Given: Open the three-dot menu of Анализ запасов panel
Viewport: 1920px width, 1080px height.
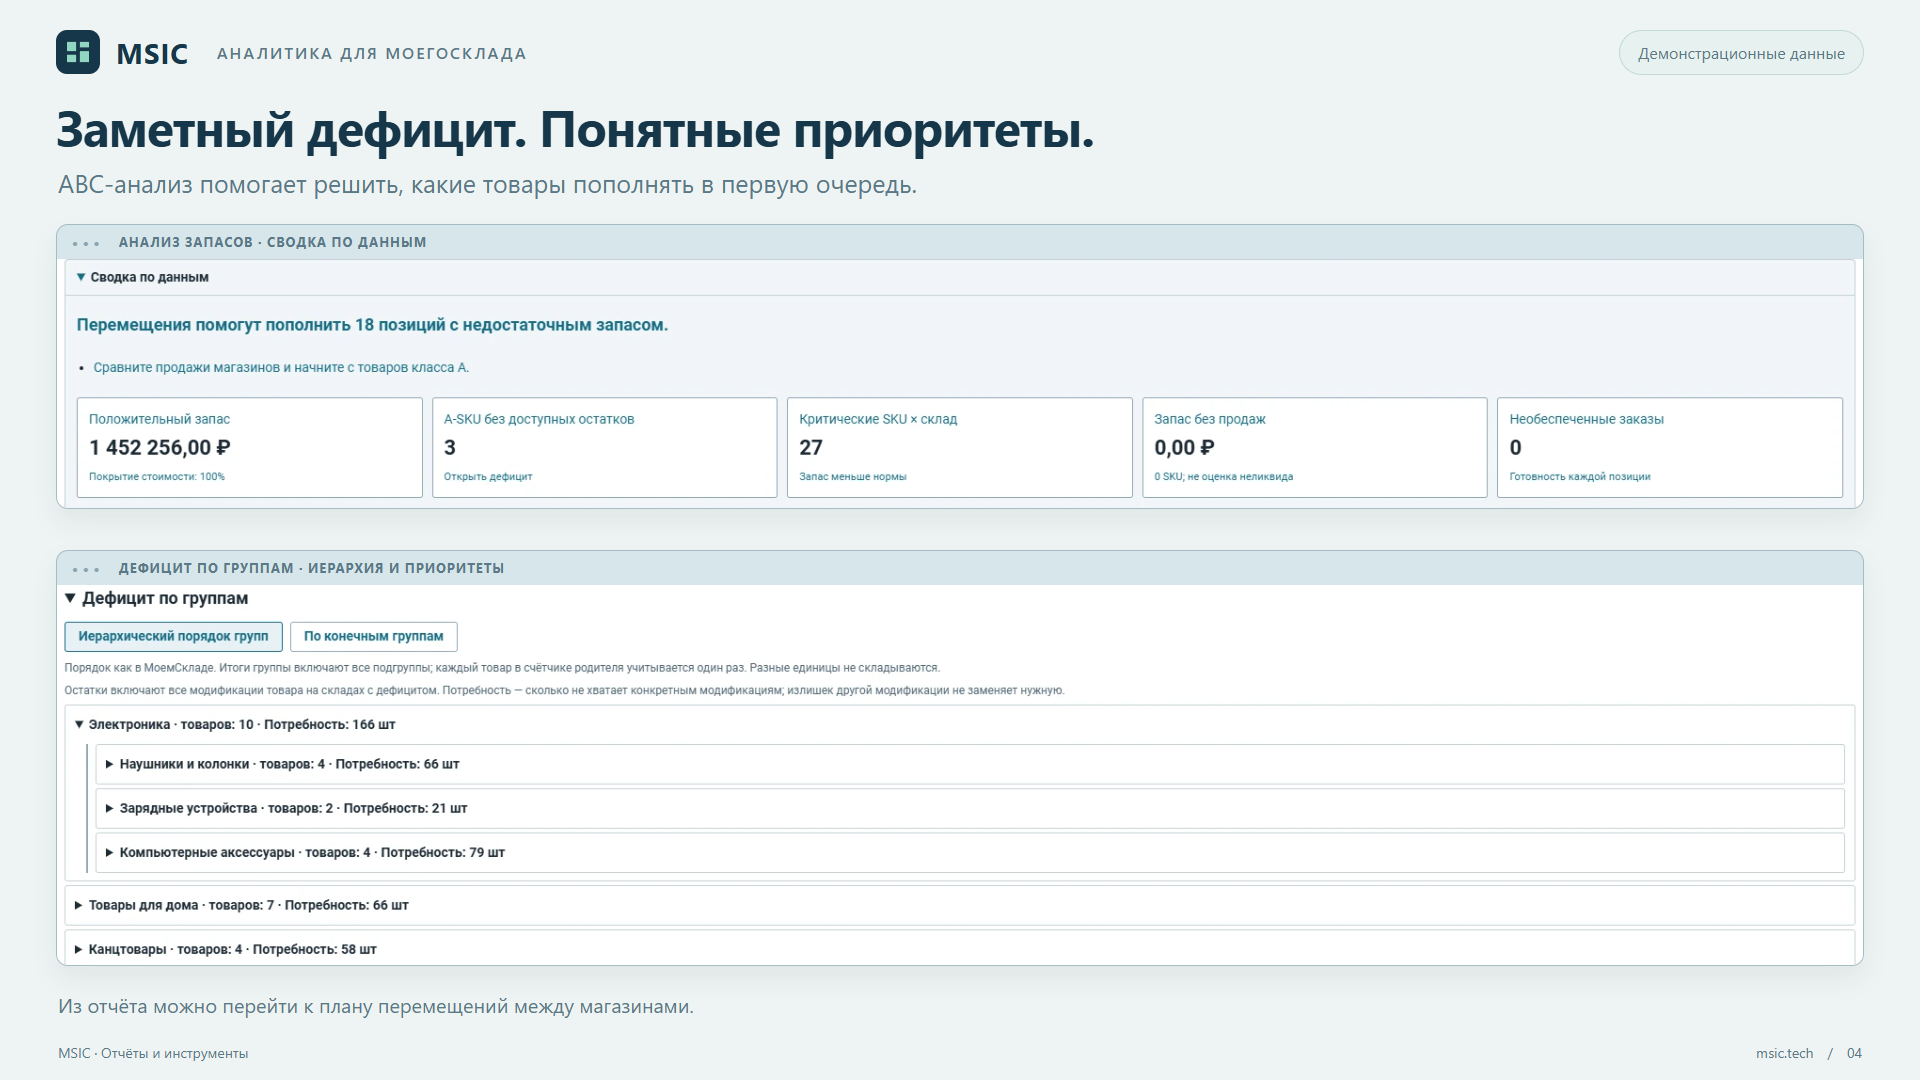Looking at the screenshot, I should click(x=86, y=243).
